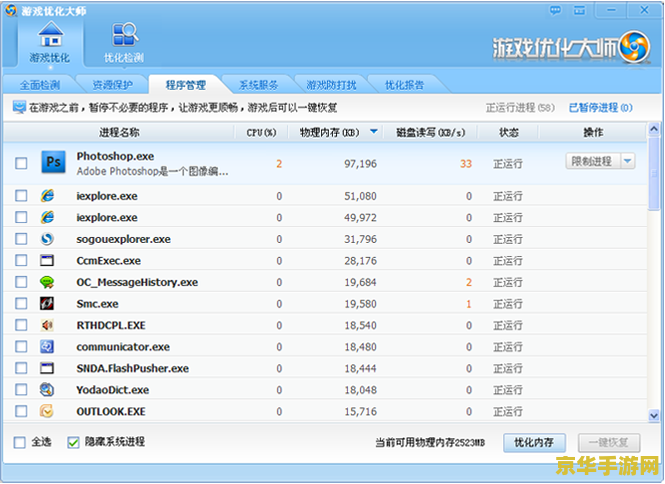Click the OC_MessageHistory.exe chat icon
The image size is (665, 484).
(47, 282)
